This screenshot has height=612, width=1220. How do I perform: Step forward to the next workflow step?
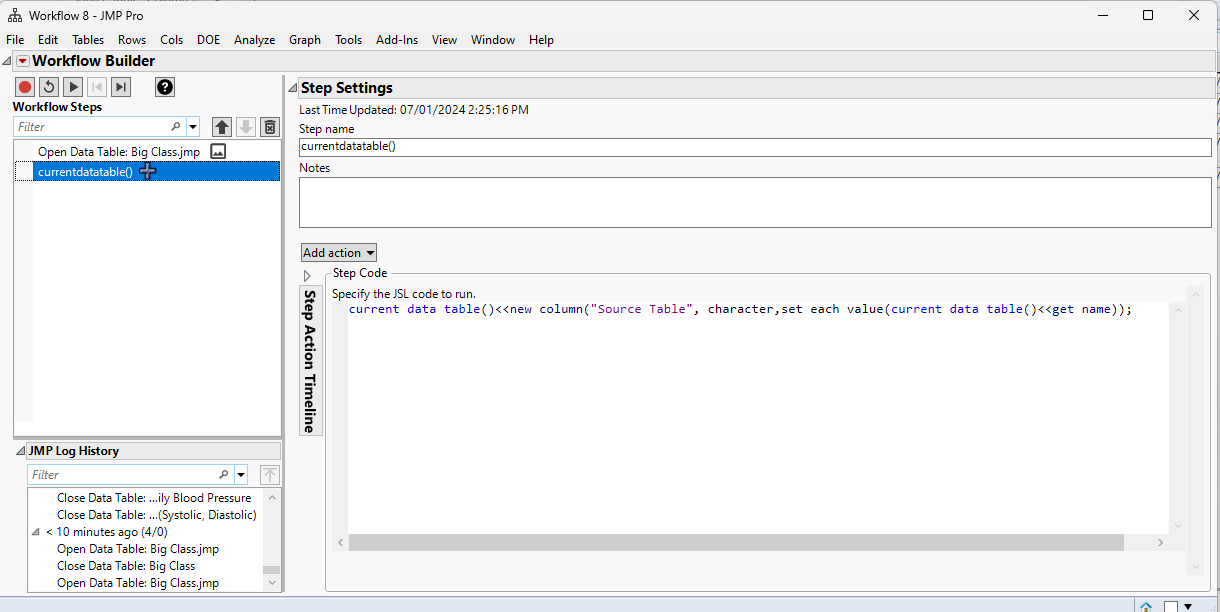[121, 87]
